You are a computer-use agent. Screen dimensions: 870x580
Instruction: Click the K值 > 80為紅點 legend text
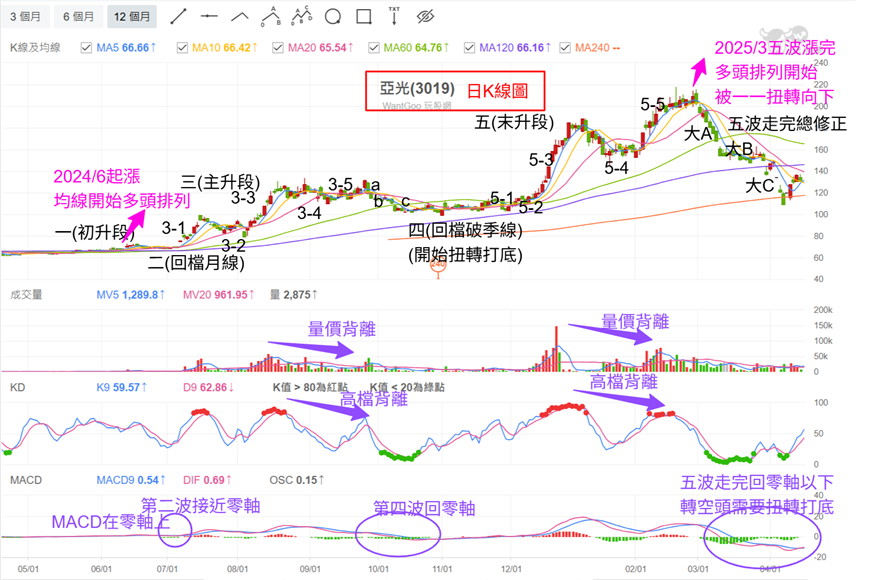coord(310,387)
